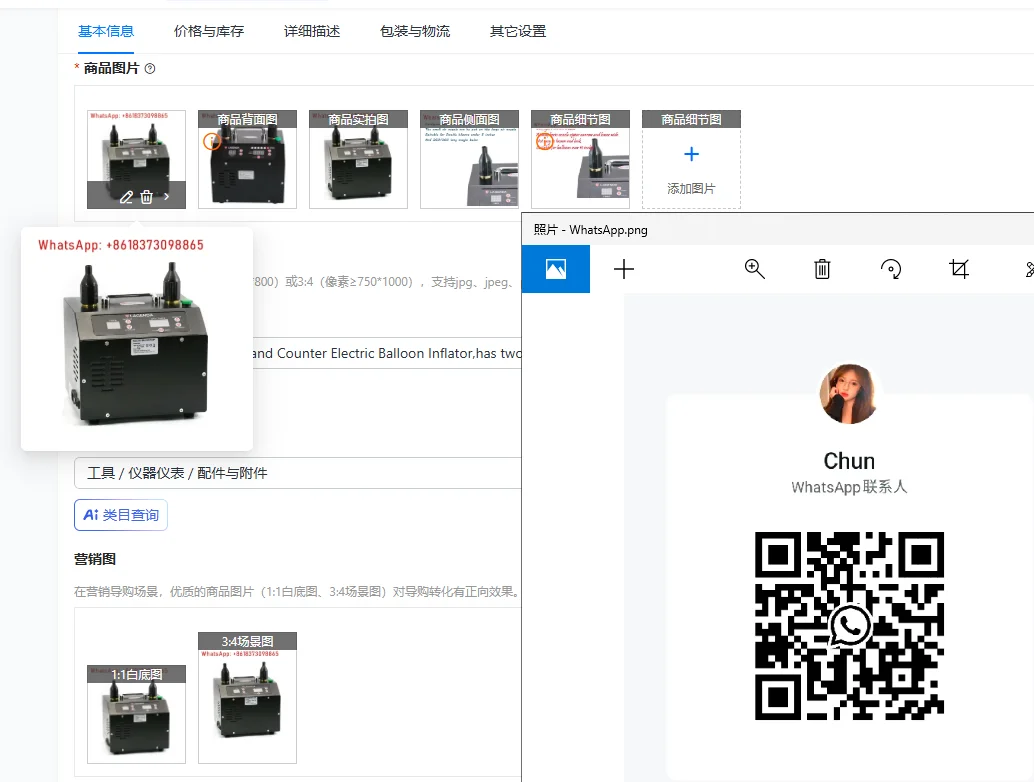This screenshot has width=1034, height=782.
Task: Click the 照片 - WhatsApp.png window title
Action: tap(590, 230)
